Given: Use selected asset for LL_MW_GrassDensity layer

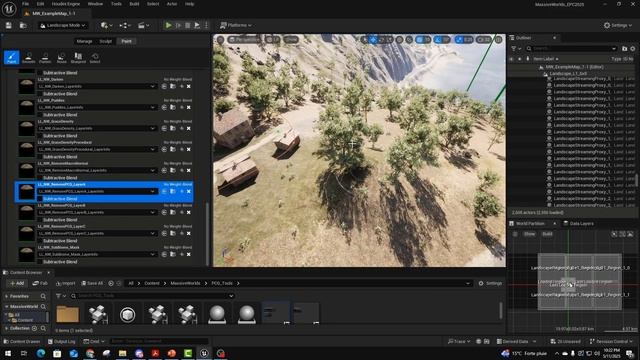Looking at the screenshot, I should pos(164,129).
